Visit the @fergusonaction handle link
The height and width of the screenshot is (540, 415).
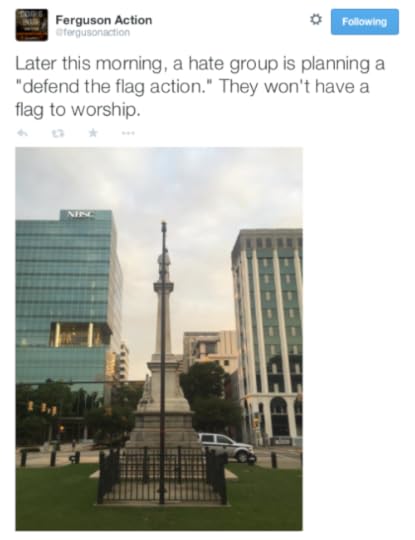click(x=93, y=32)
